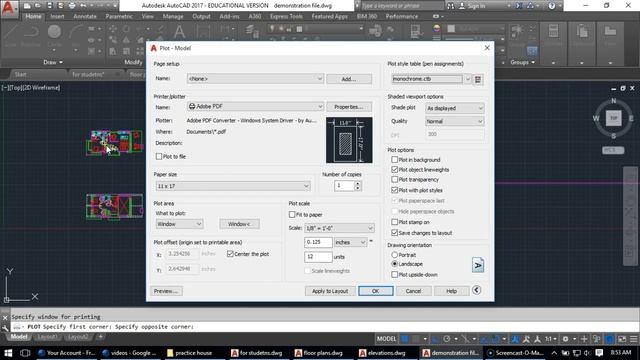Uncheck Plot with plot styles
Screen dimensions: 640x360
[394, 190]
